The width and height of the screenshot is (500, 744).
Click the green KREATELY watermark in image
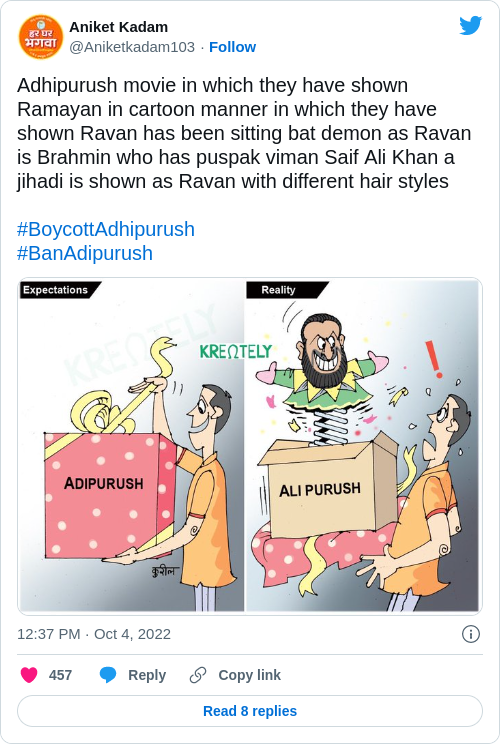236,351
